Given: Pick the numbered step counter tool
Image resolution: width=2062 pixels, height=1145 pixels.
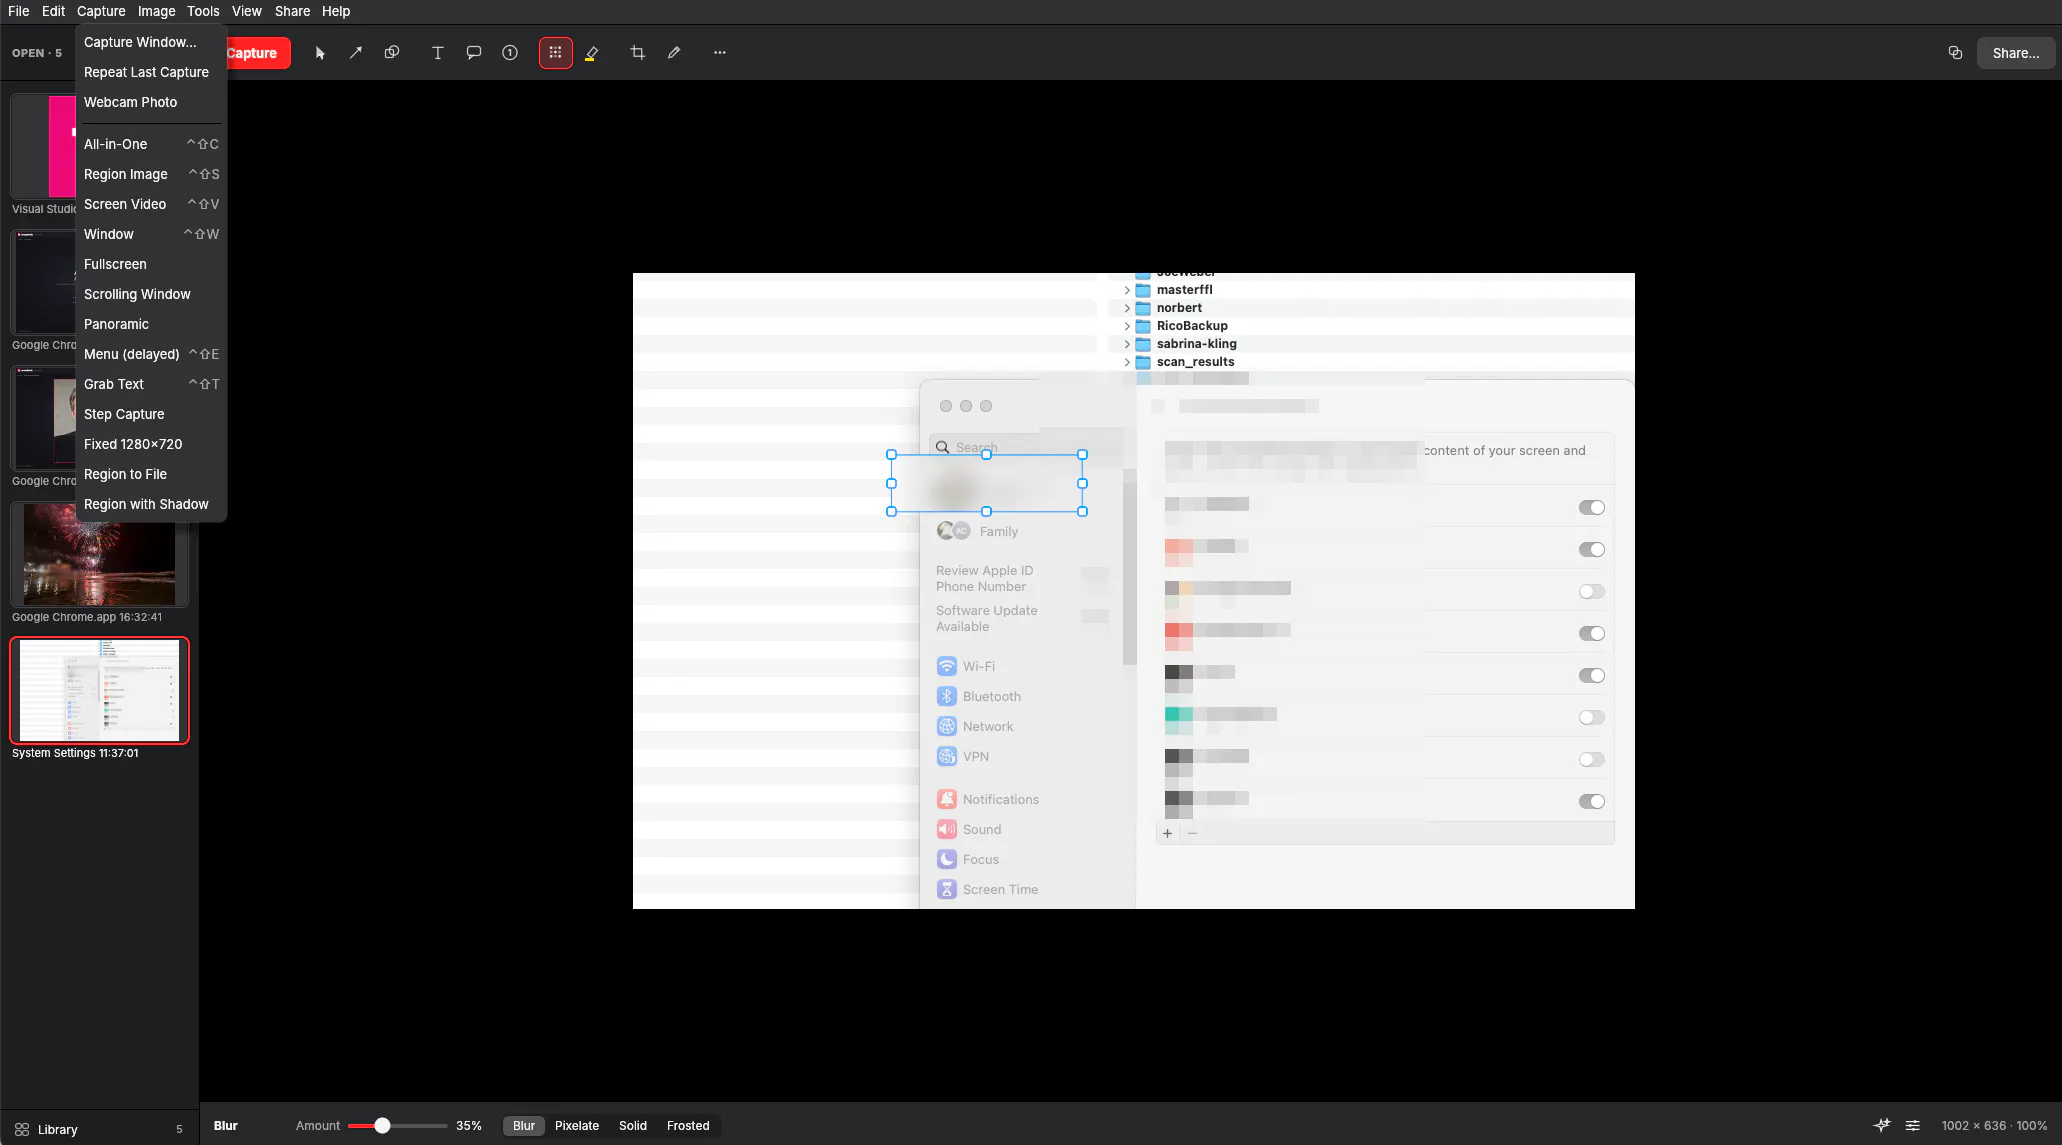Looking at the screenshot, I should click(510, 53).
